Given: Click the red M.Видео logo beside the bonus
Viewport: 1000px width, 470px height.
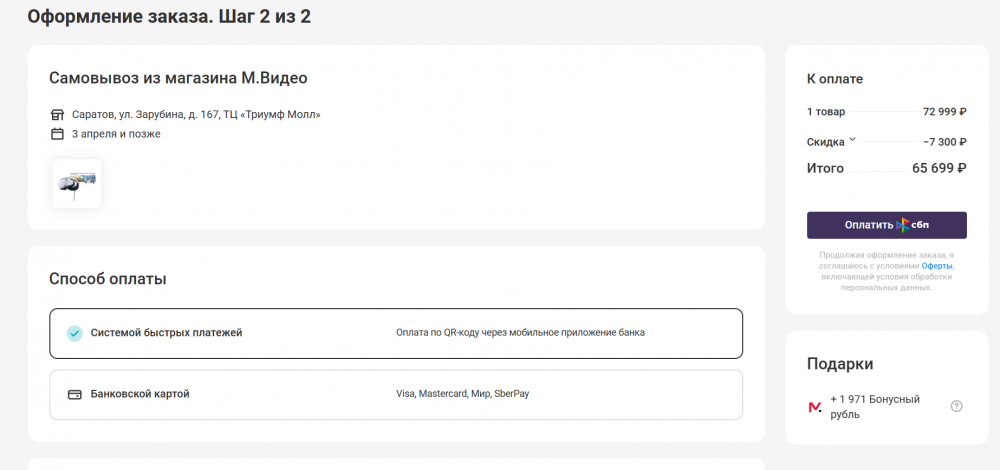Looking at the screenshot, I should 815,407.
